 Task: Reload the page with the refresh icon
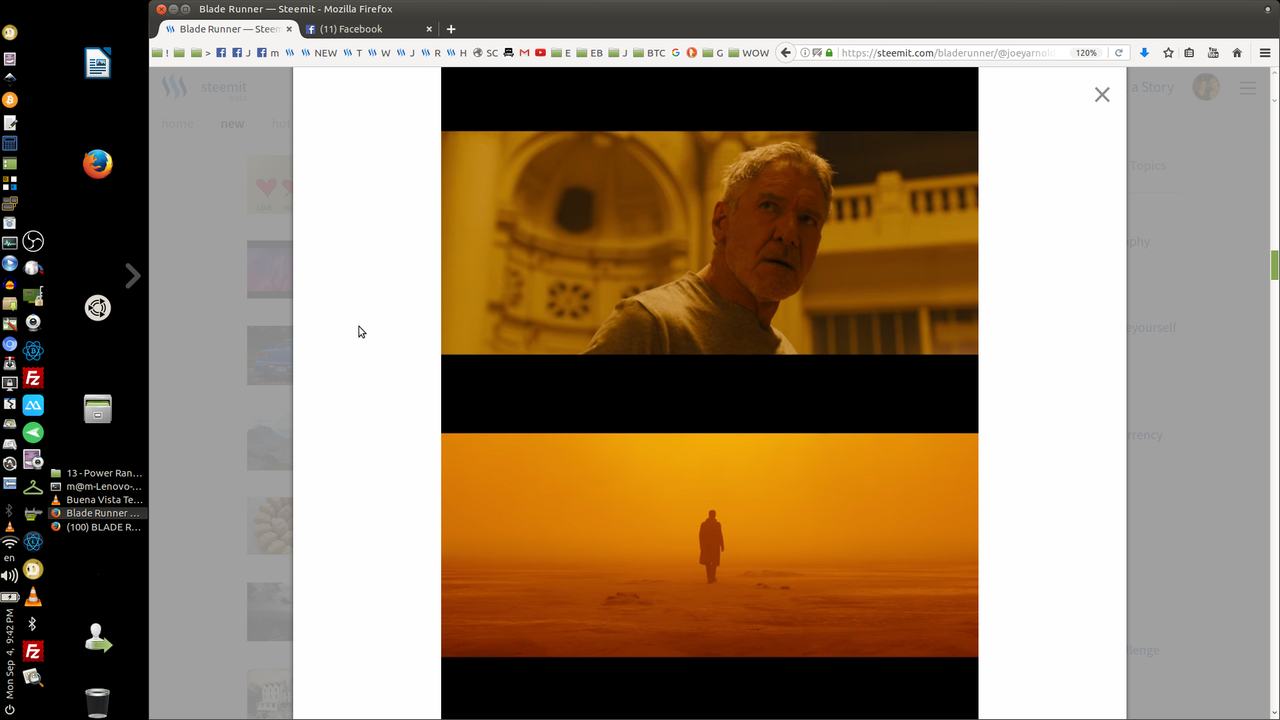coord(1119,52)
